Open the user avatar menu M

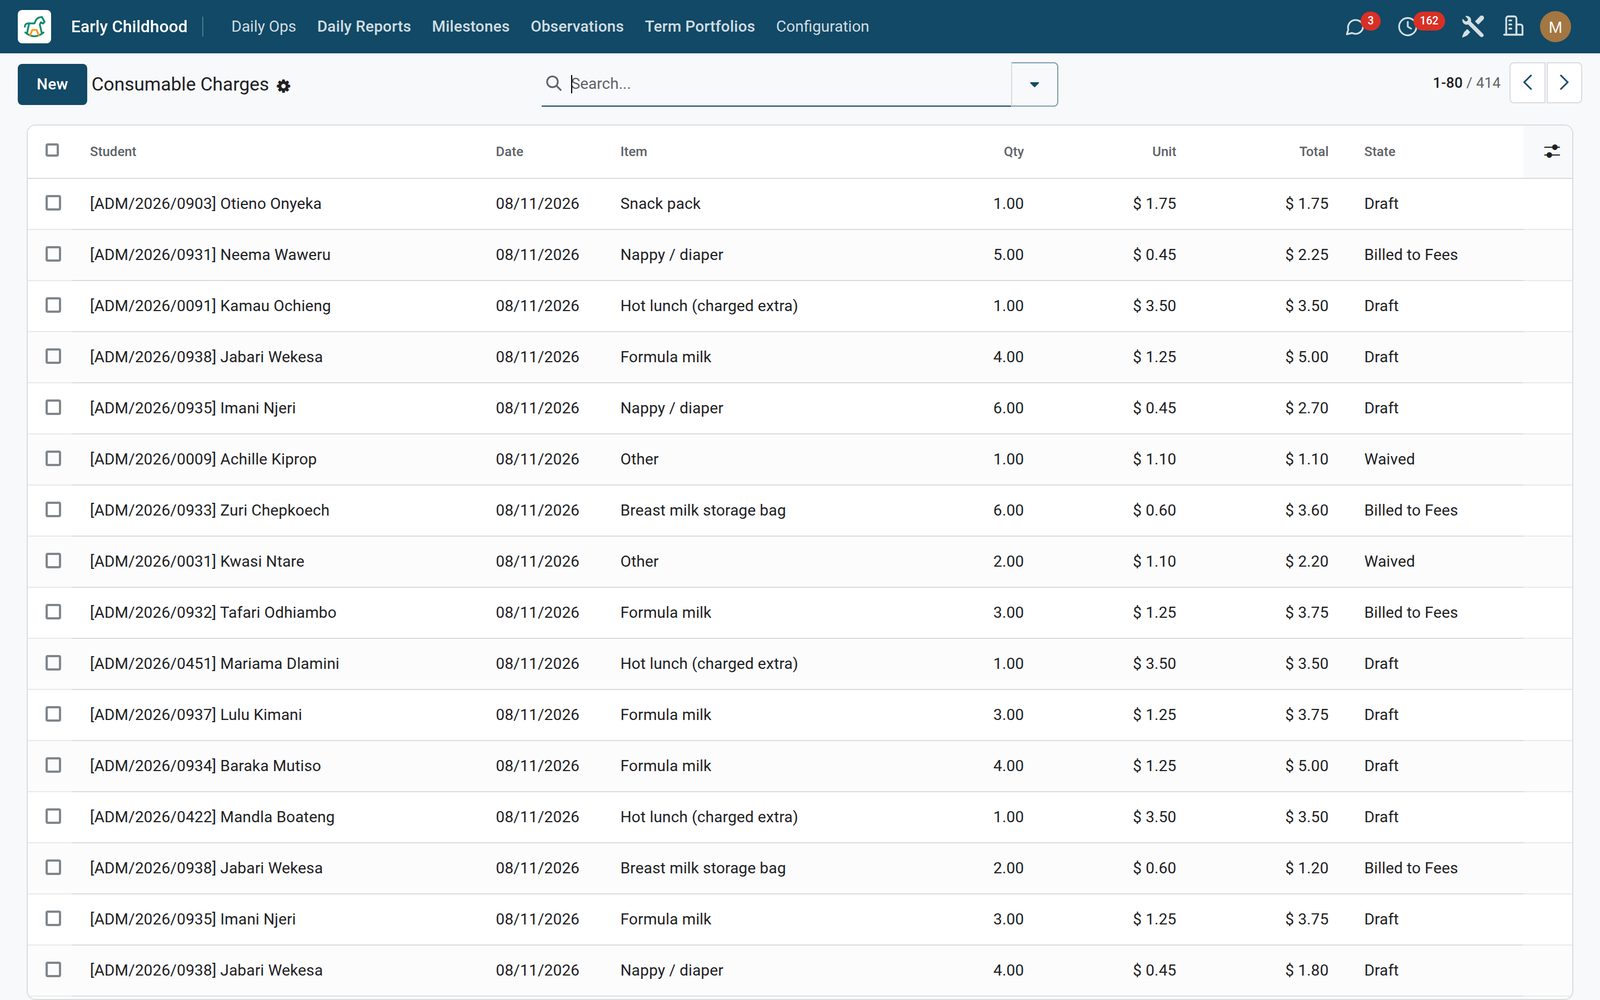(x=1555, y=27)
